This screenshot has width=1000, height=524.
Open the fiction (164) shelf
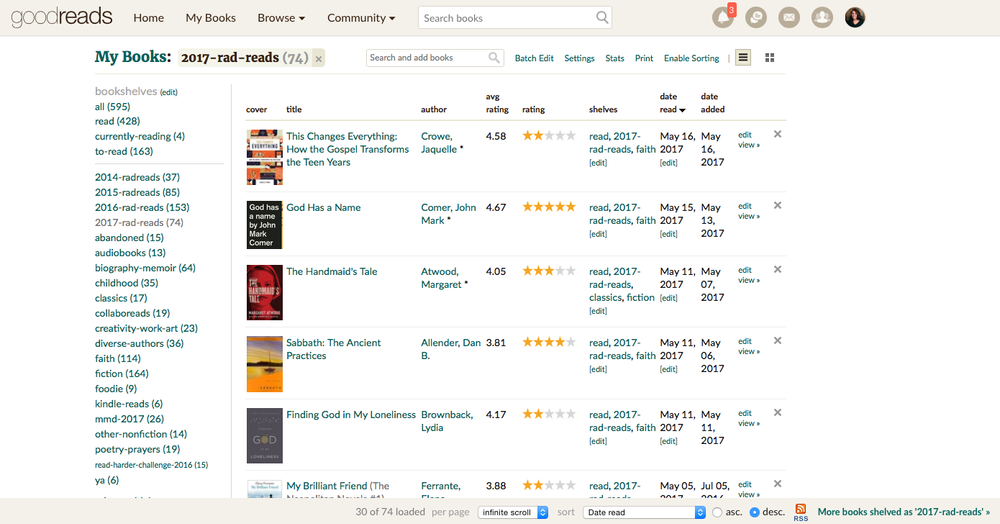(x=121, y=374)
